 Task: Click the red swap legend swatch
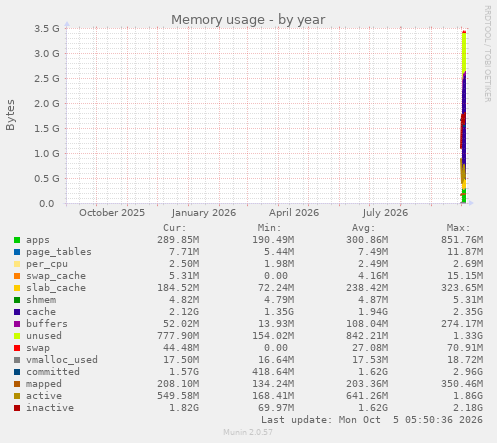(x=17, y=348)
